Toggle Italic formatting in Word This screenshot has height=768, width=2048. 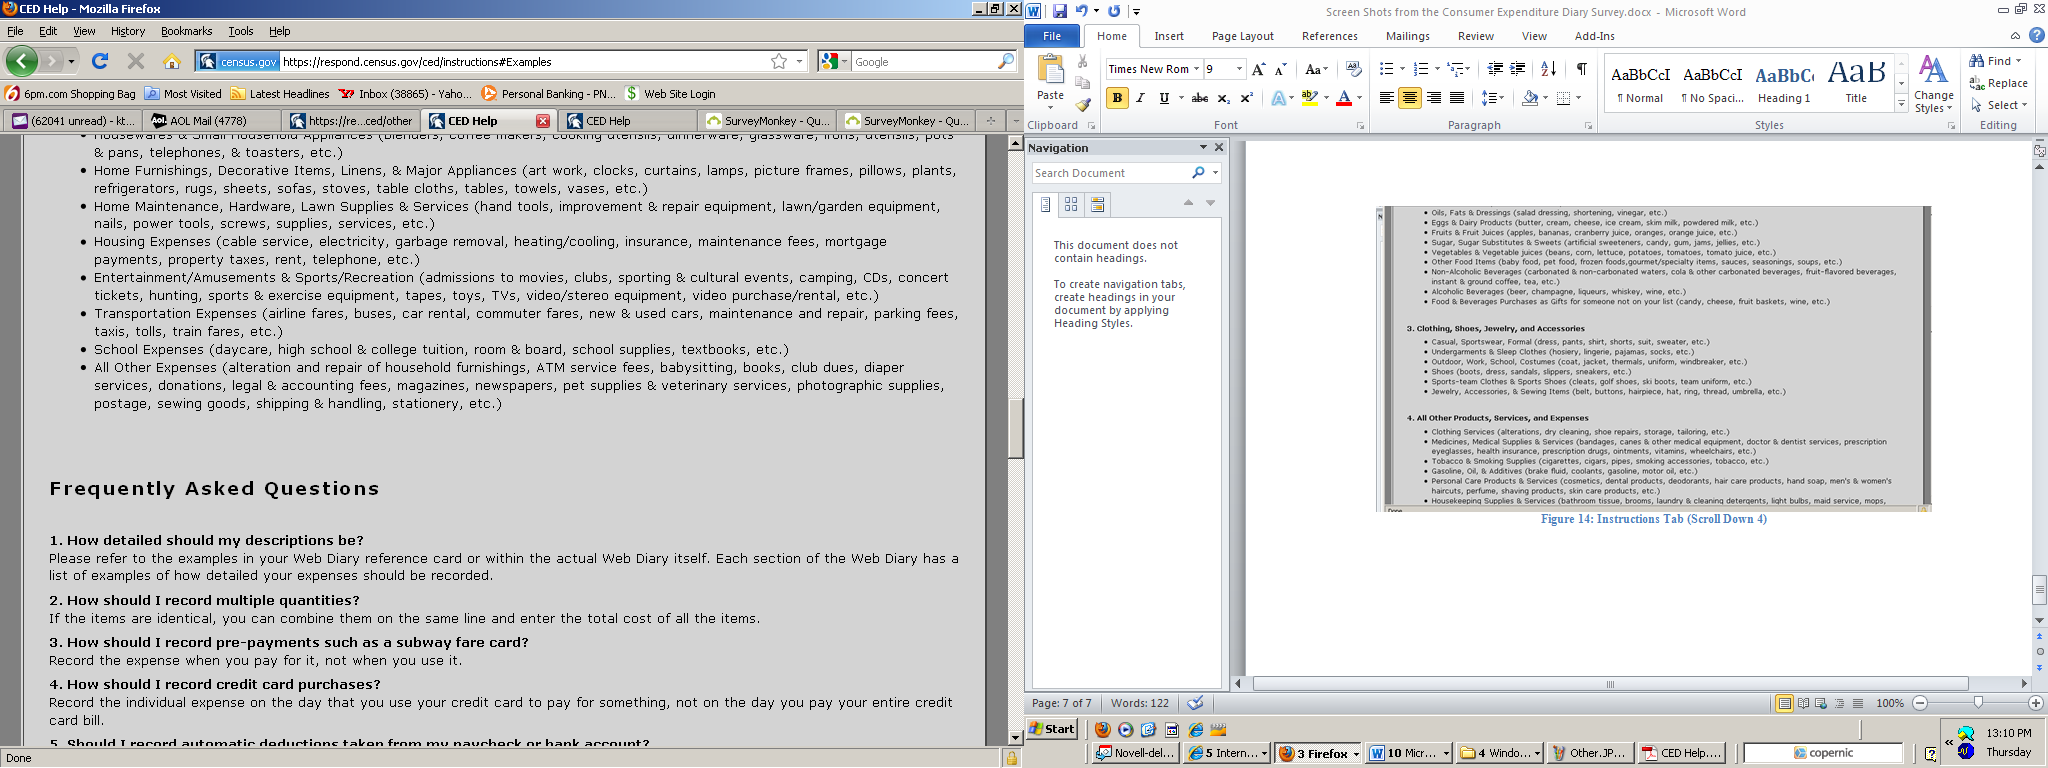(x=1140, y=98)
